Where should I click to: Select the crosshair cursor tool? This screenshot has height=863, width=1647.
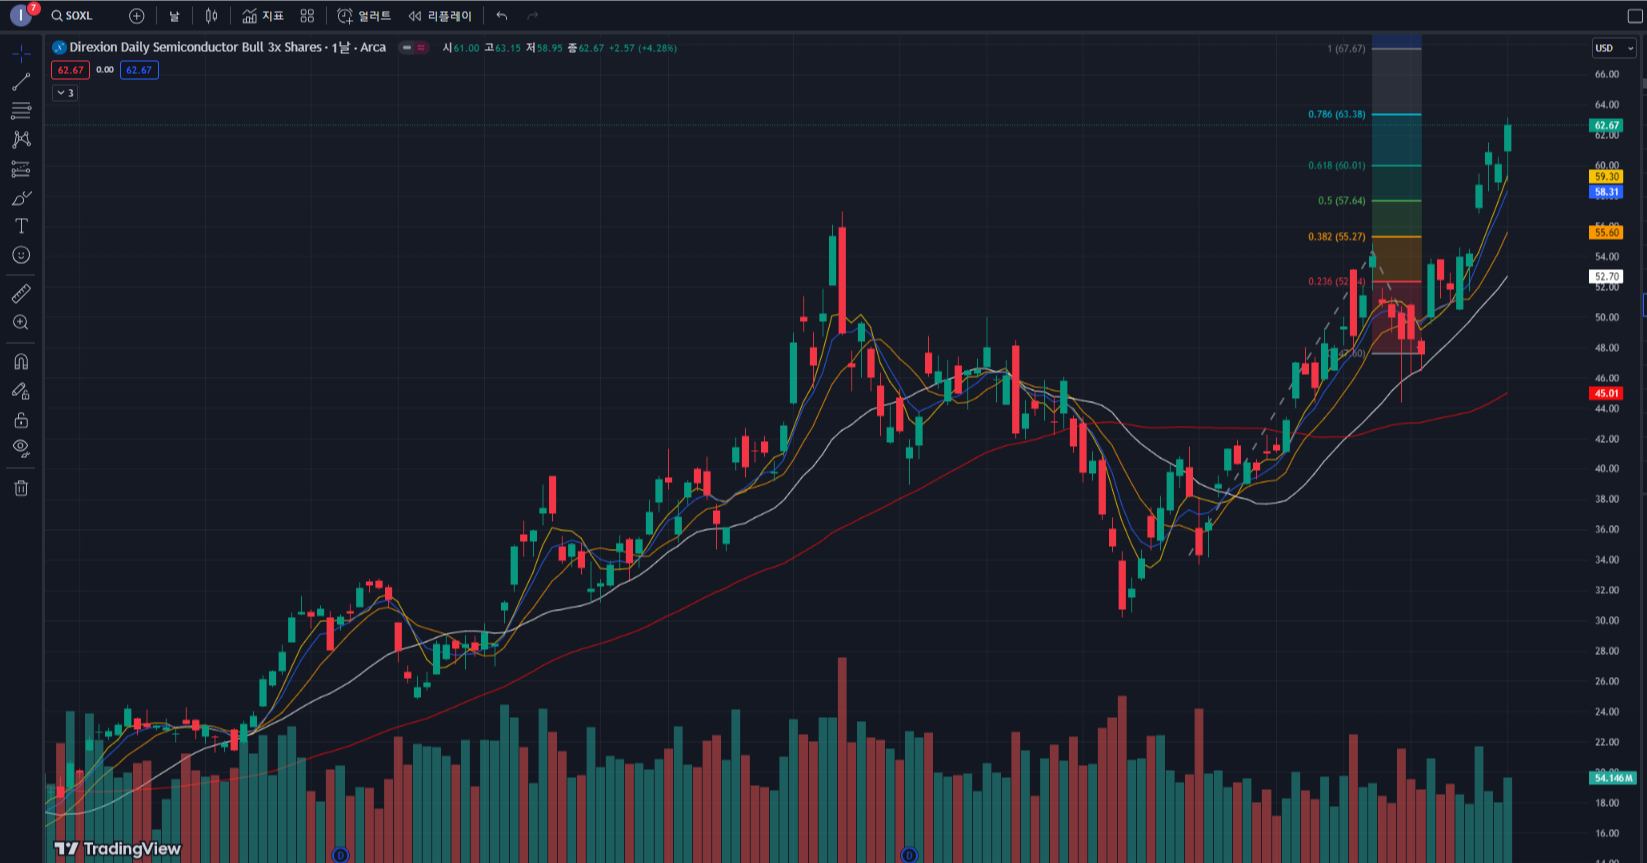[x=21, y=53]
